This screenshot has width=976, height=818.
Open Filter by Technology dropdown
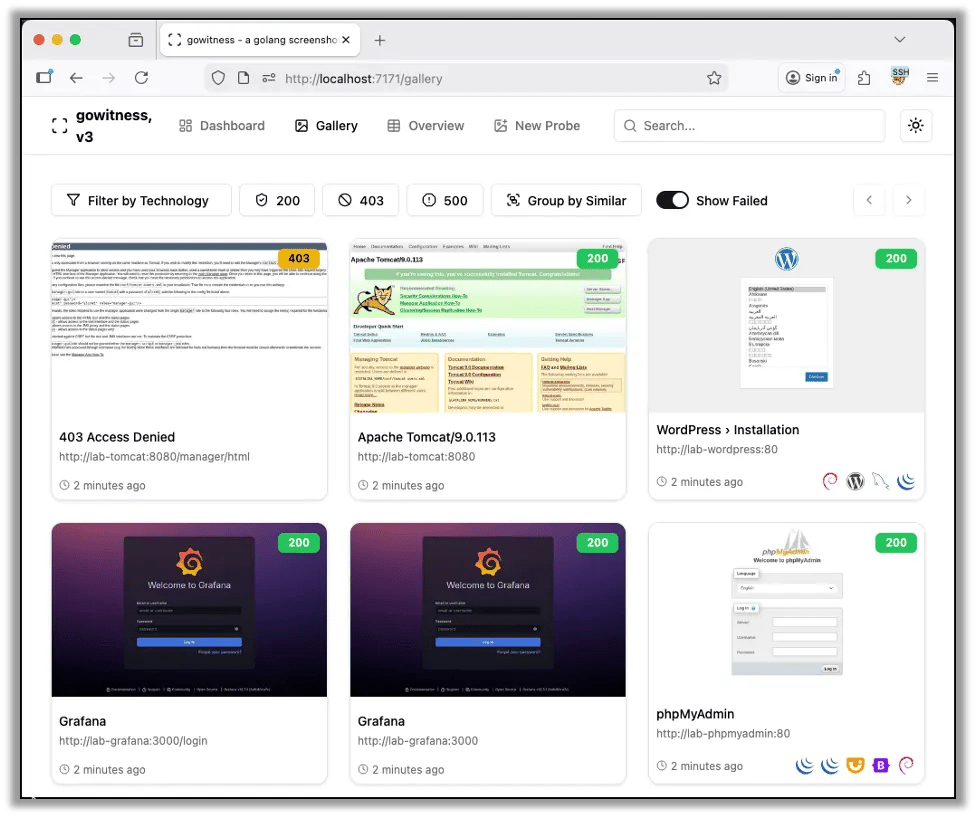click(x=141, y=200)
